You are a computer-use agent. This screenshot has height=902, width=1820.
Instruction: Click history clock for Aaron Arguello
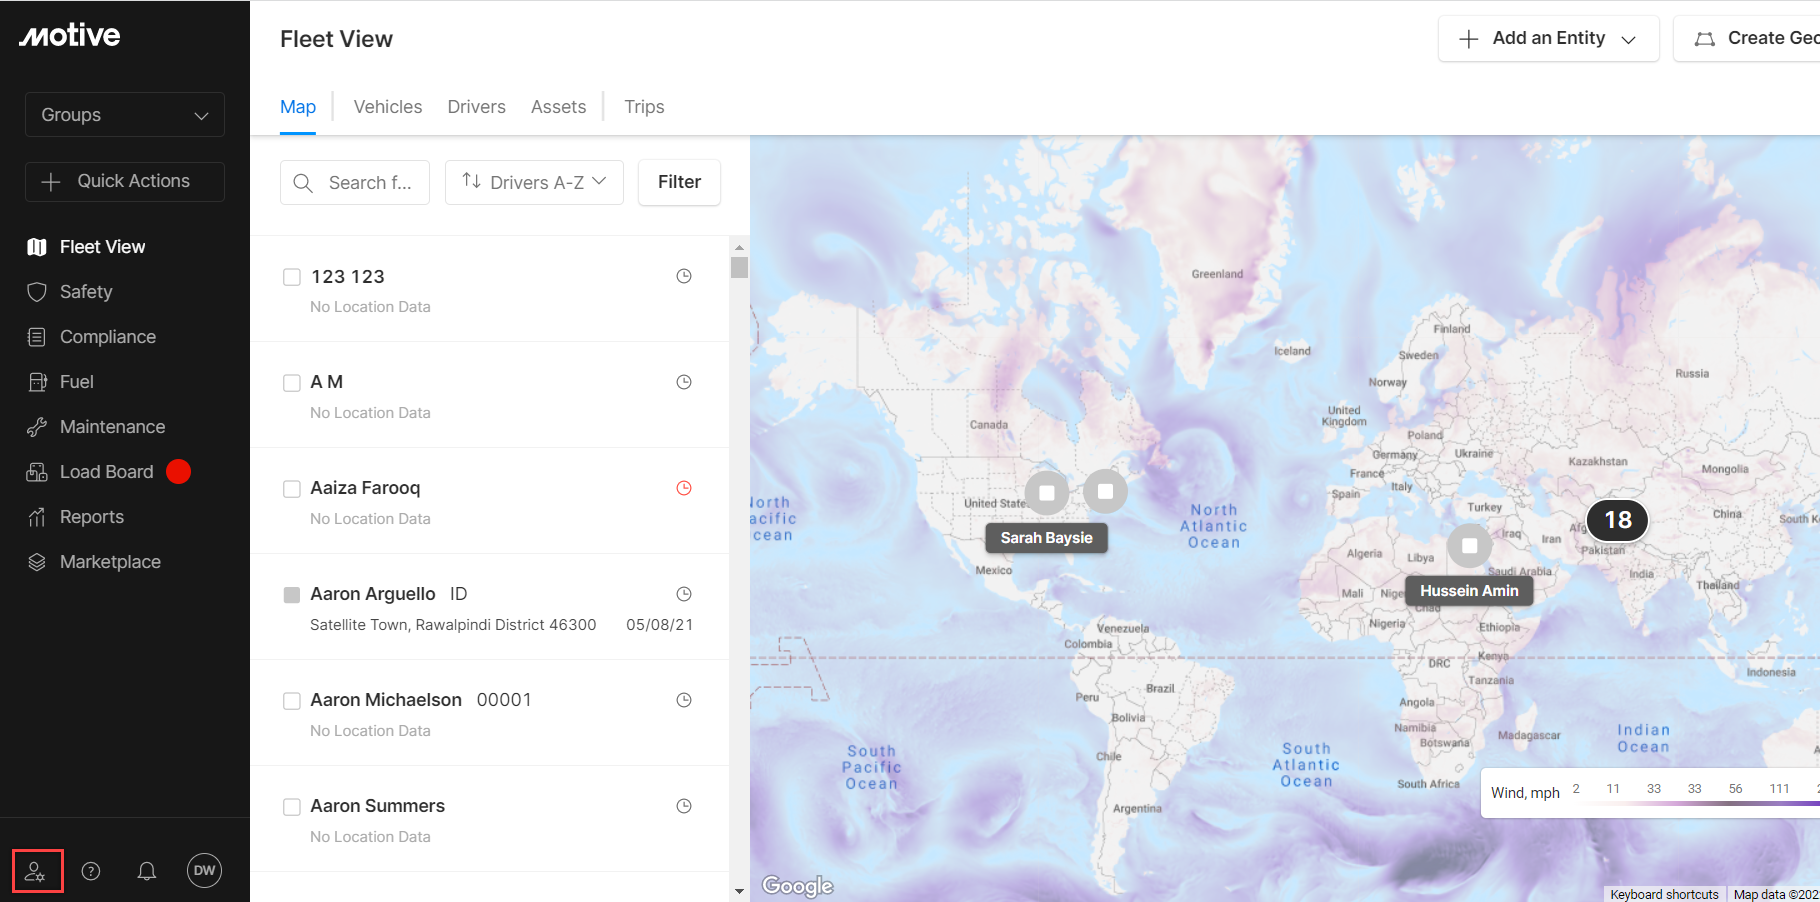click(684, 594)
